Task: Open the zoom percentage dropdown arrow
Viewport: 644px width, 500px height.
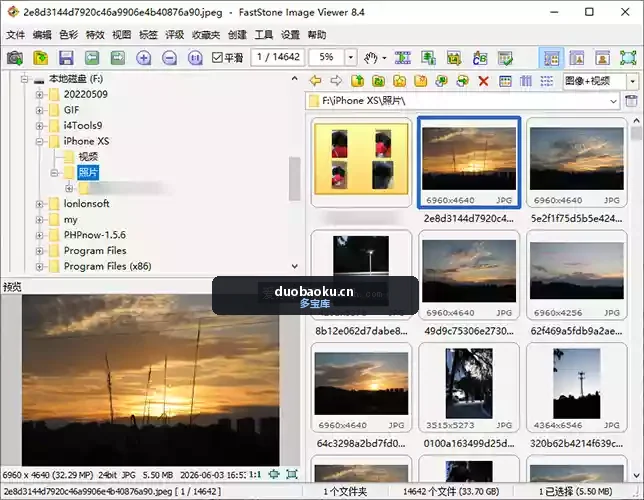Action: (x=350, y=57)
